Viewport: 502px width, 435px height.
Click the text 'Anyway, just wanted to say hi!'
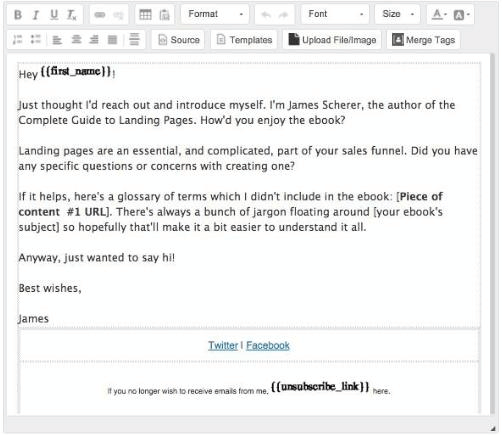(97, 258)
